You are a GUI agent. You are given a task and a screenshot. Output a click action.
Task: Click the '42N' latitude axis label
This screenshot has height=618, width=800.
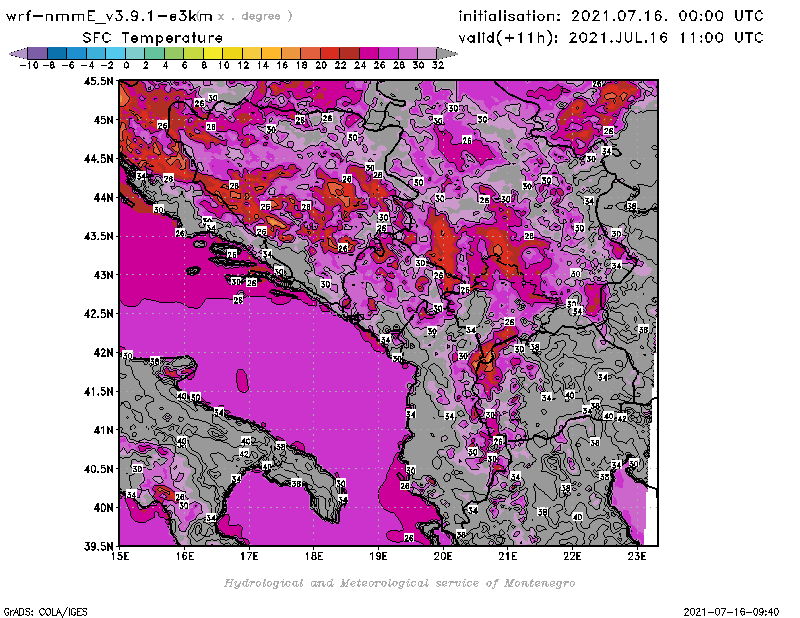coord(104,353)
